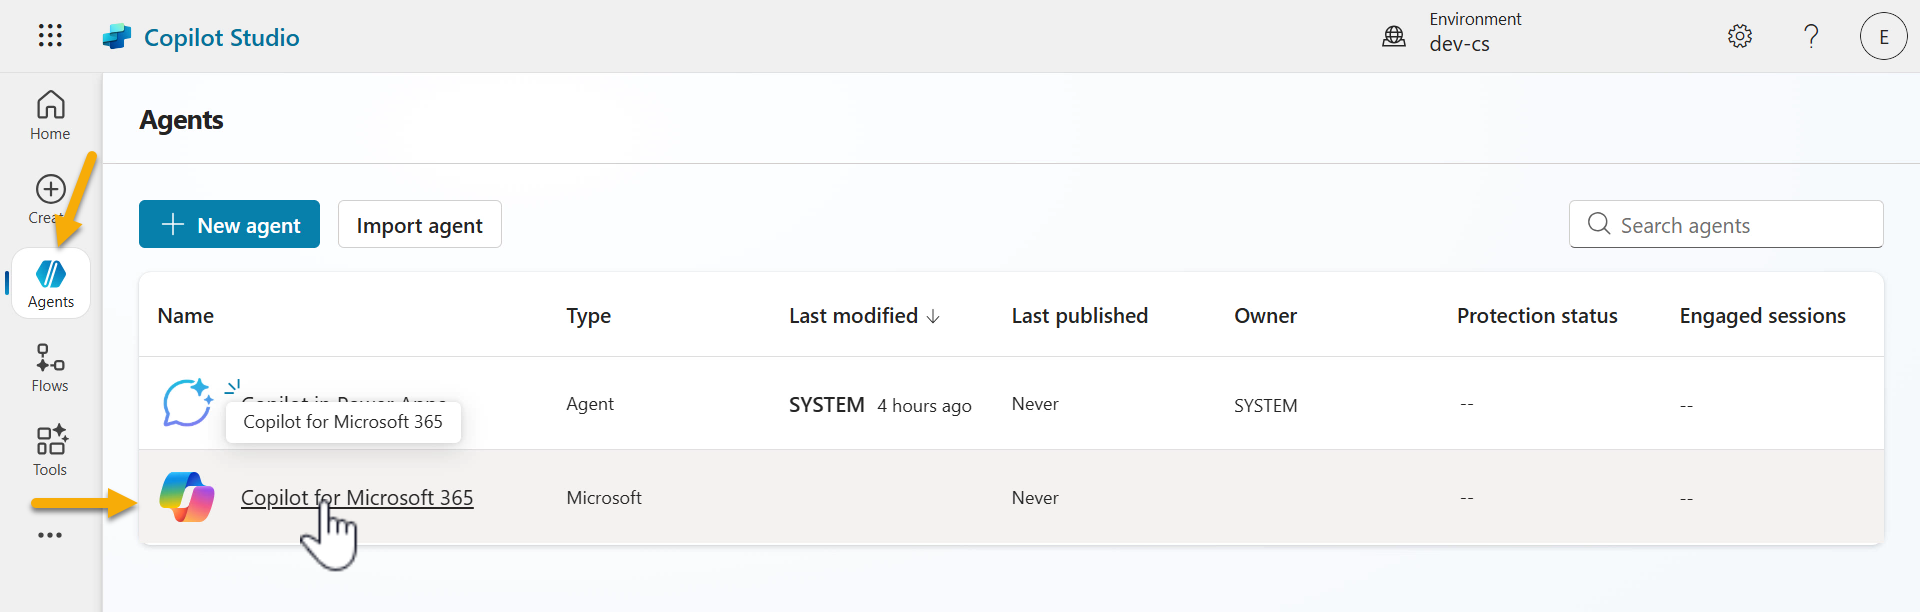The image size is (1920, 612).
Task: Click the Copilot Studio logo icon
Action: [117, 37]
